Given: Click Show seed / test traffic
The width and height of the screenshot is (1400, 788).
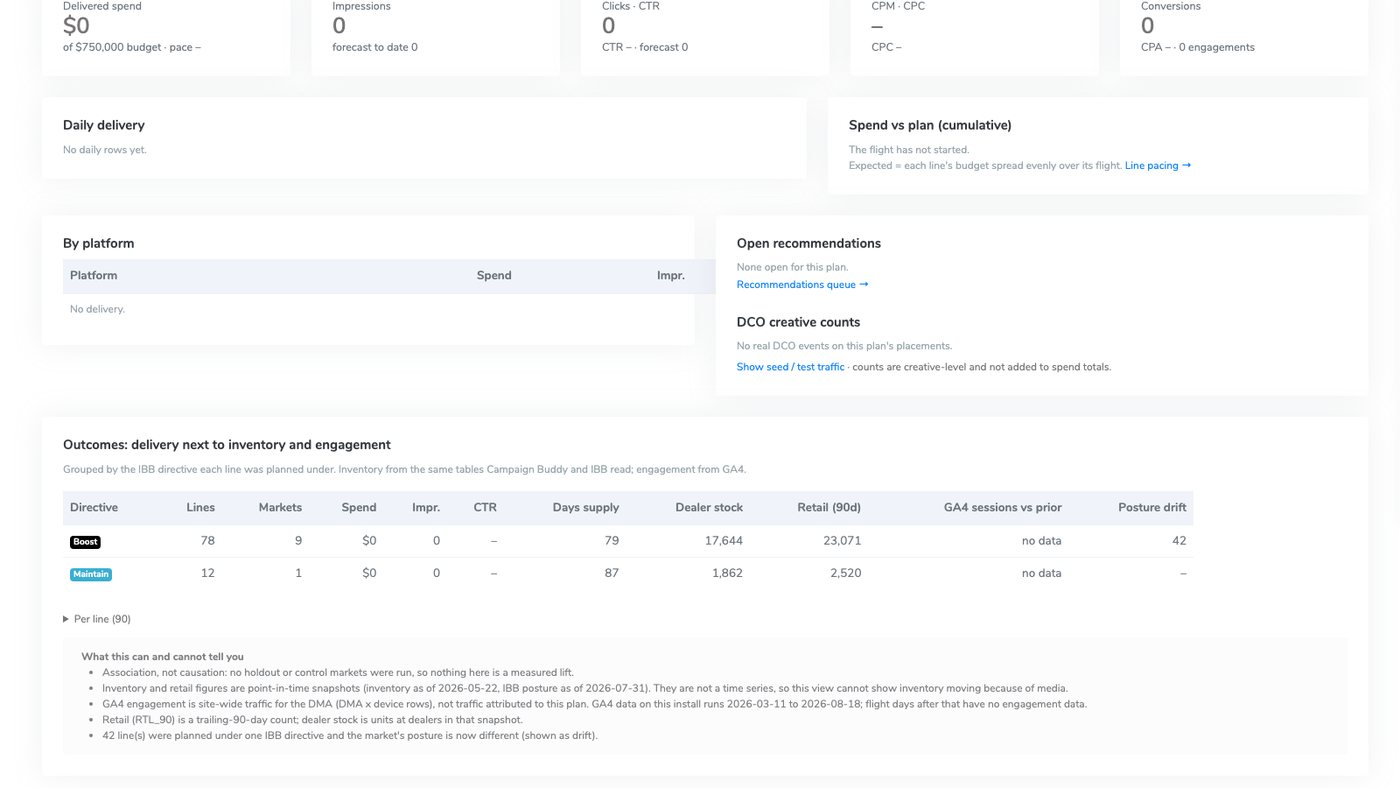Looking at the screenshot, I should coord(790,367).
